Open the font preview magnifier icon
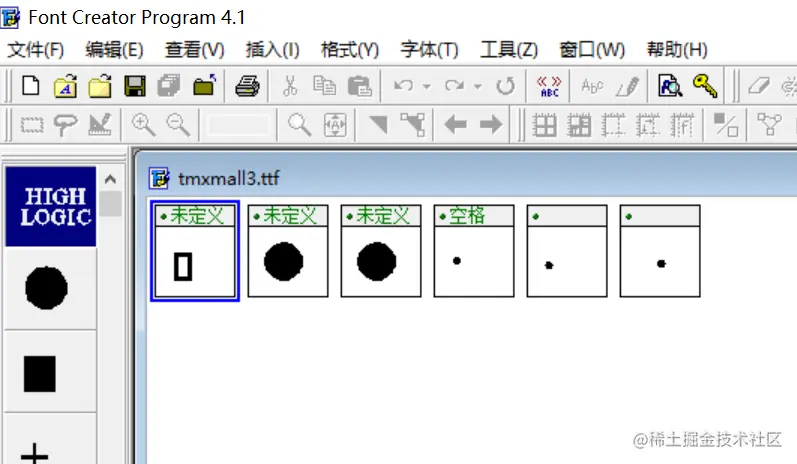Screen dimensions: 797x464 670,86
